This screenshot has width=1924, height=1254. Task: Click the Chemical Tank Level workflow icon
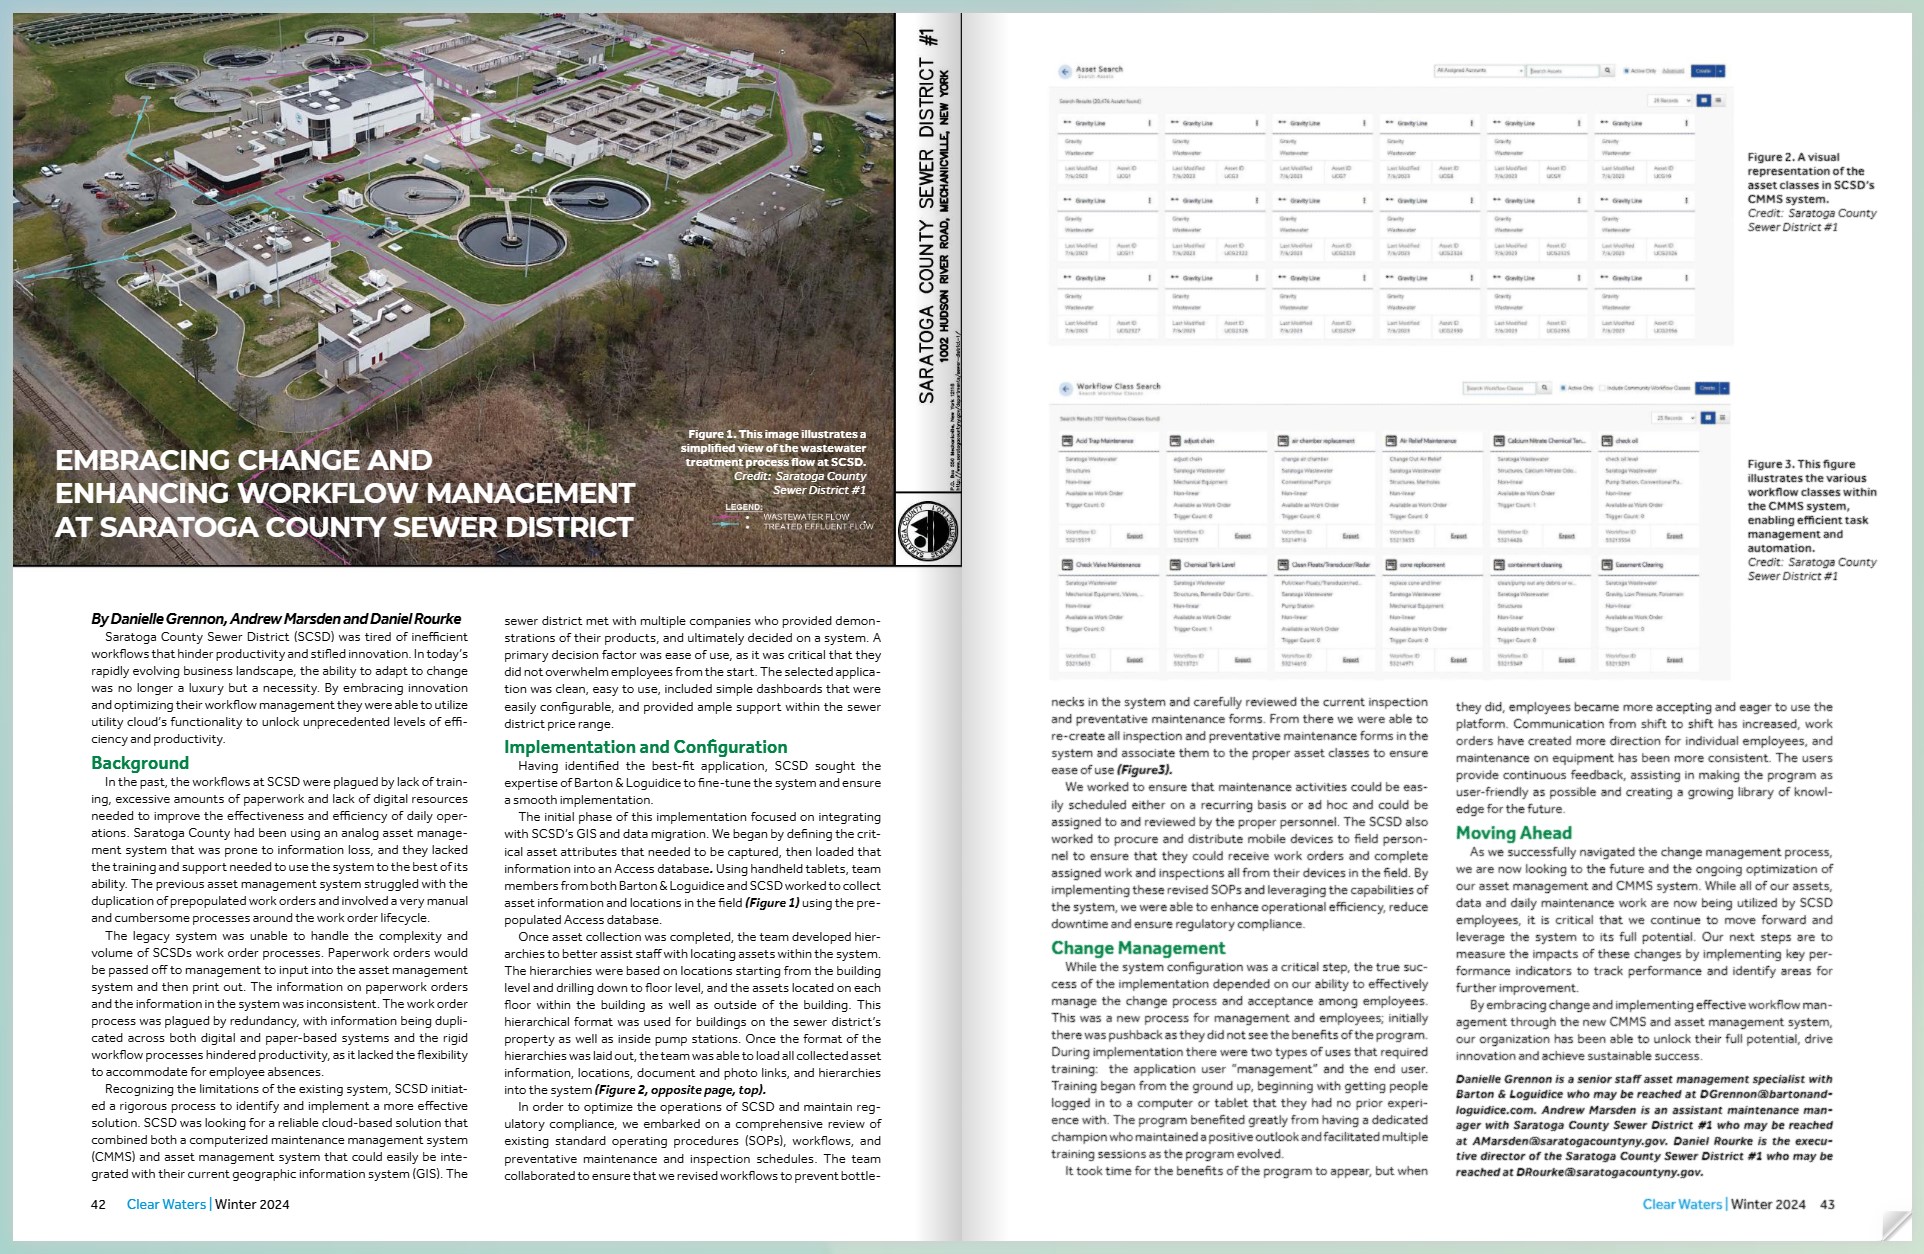click(x=1176, y=565)
